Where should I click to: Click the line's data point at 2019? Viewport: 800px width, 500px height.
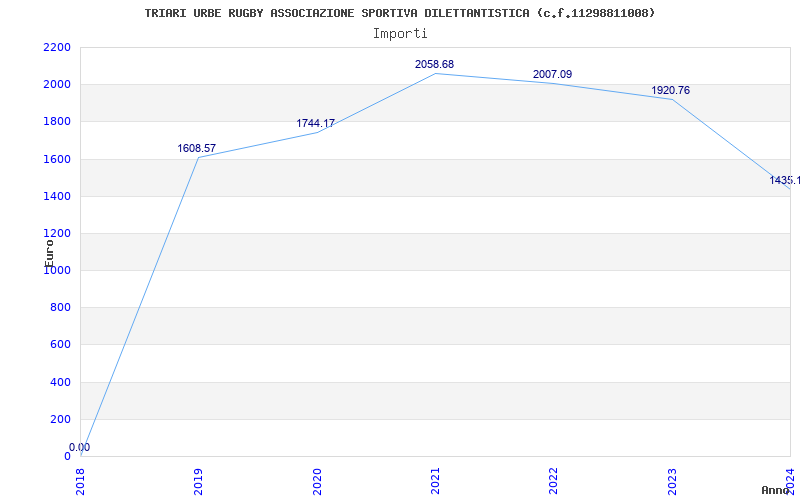(x=198, y=157)
